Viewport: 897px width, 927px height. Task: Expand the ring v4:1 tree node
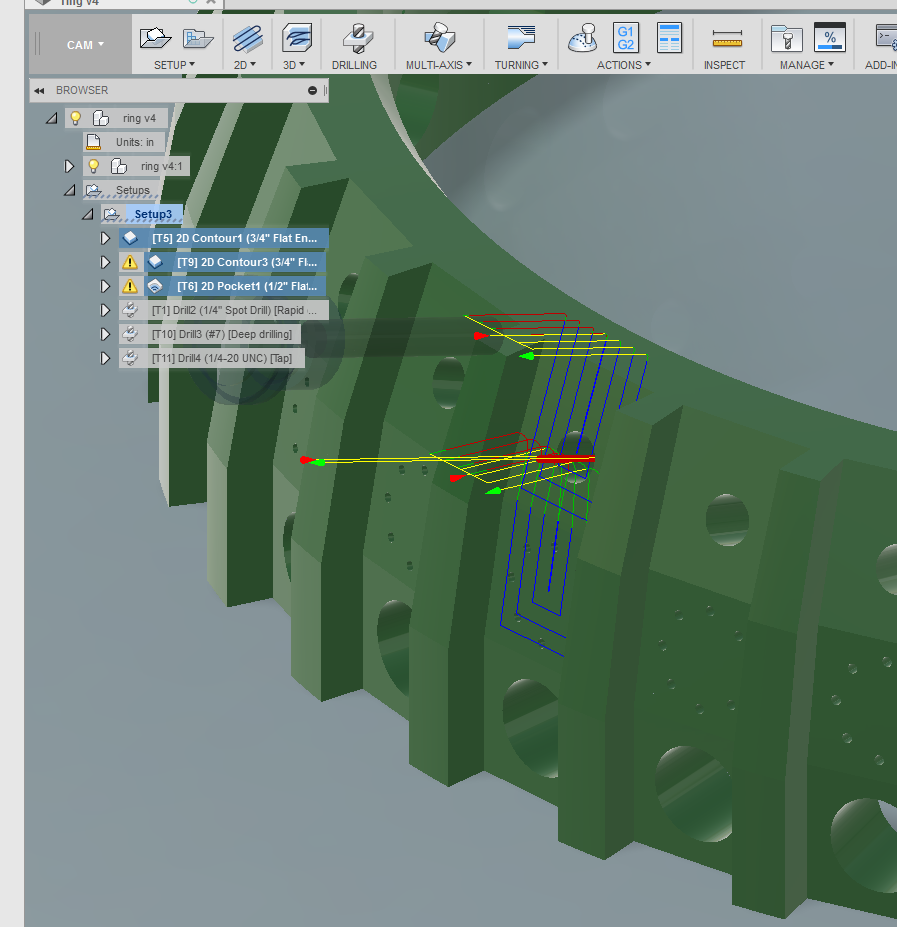69,166
